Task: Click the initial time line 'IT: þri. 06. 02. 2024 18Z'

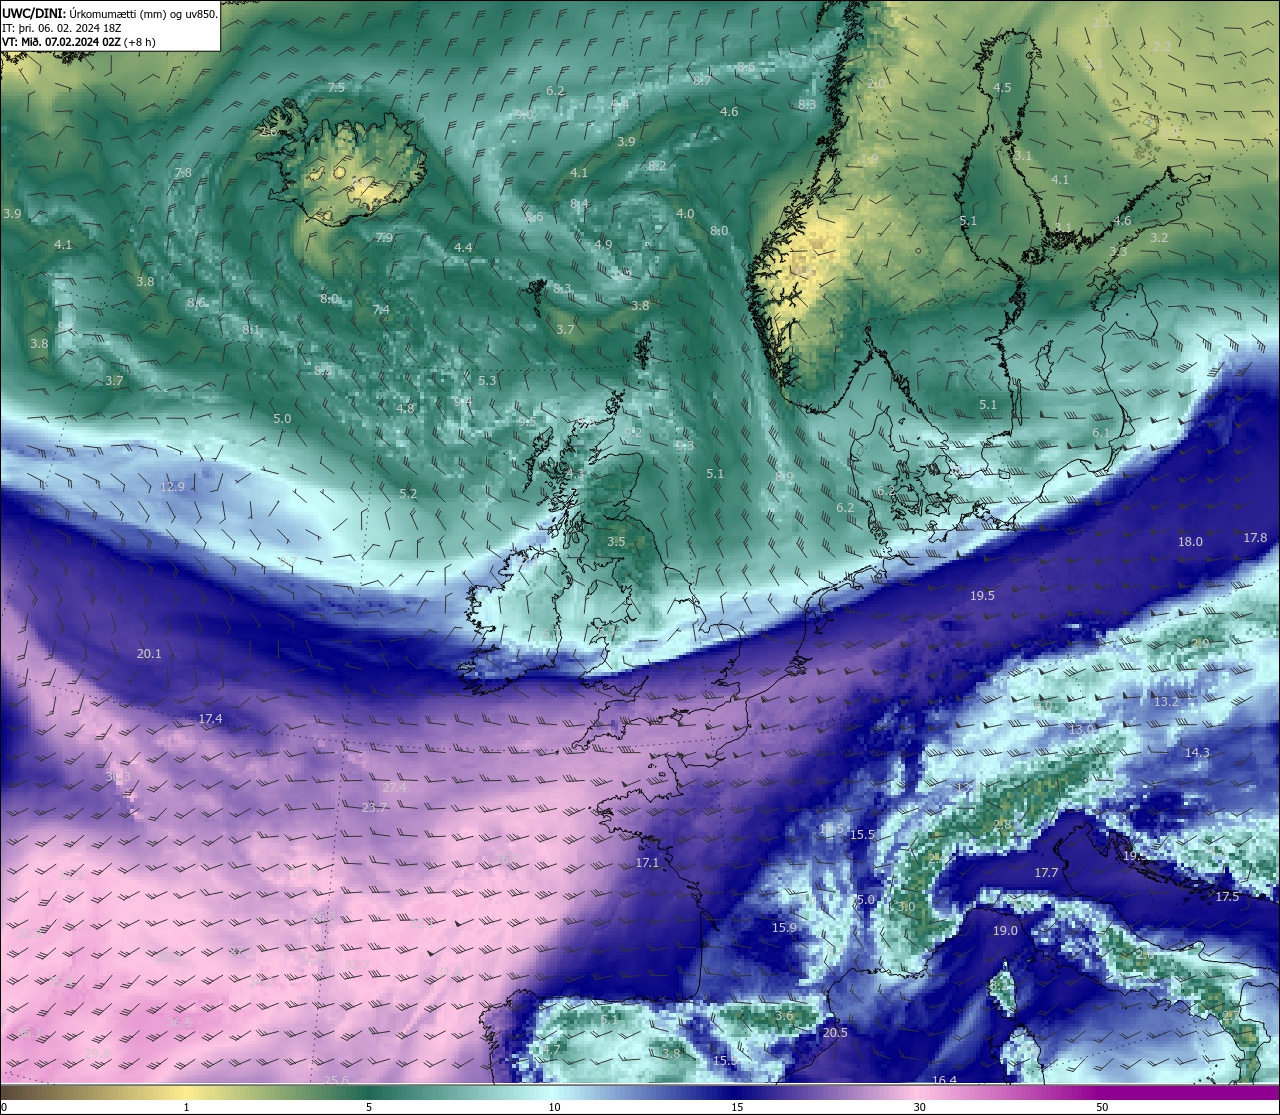Action: tap(62, 28)
